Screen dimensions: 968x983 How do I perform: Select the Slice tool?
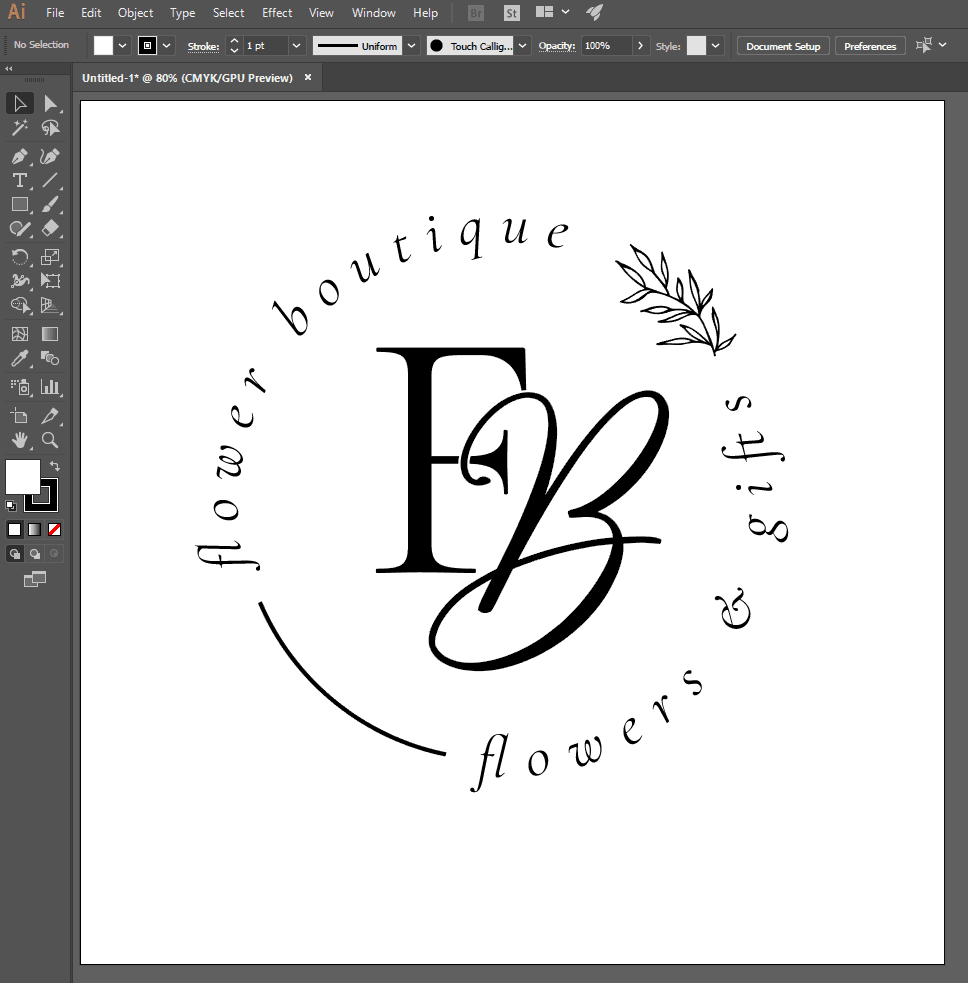pos(50,416)
